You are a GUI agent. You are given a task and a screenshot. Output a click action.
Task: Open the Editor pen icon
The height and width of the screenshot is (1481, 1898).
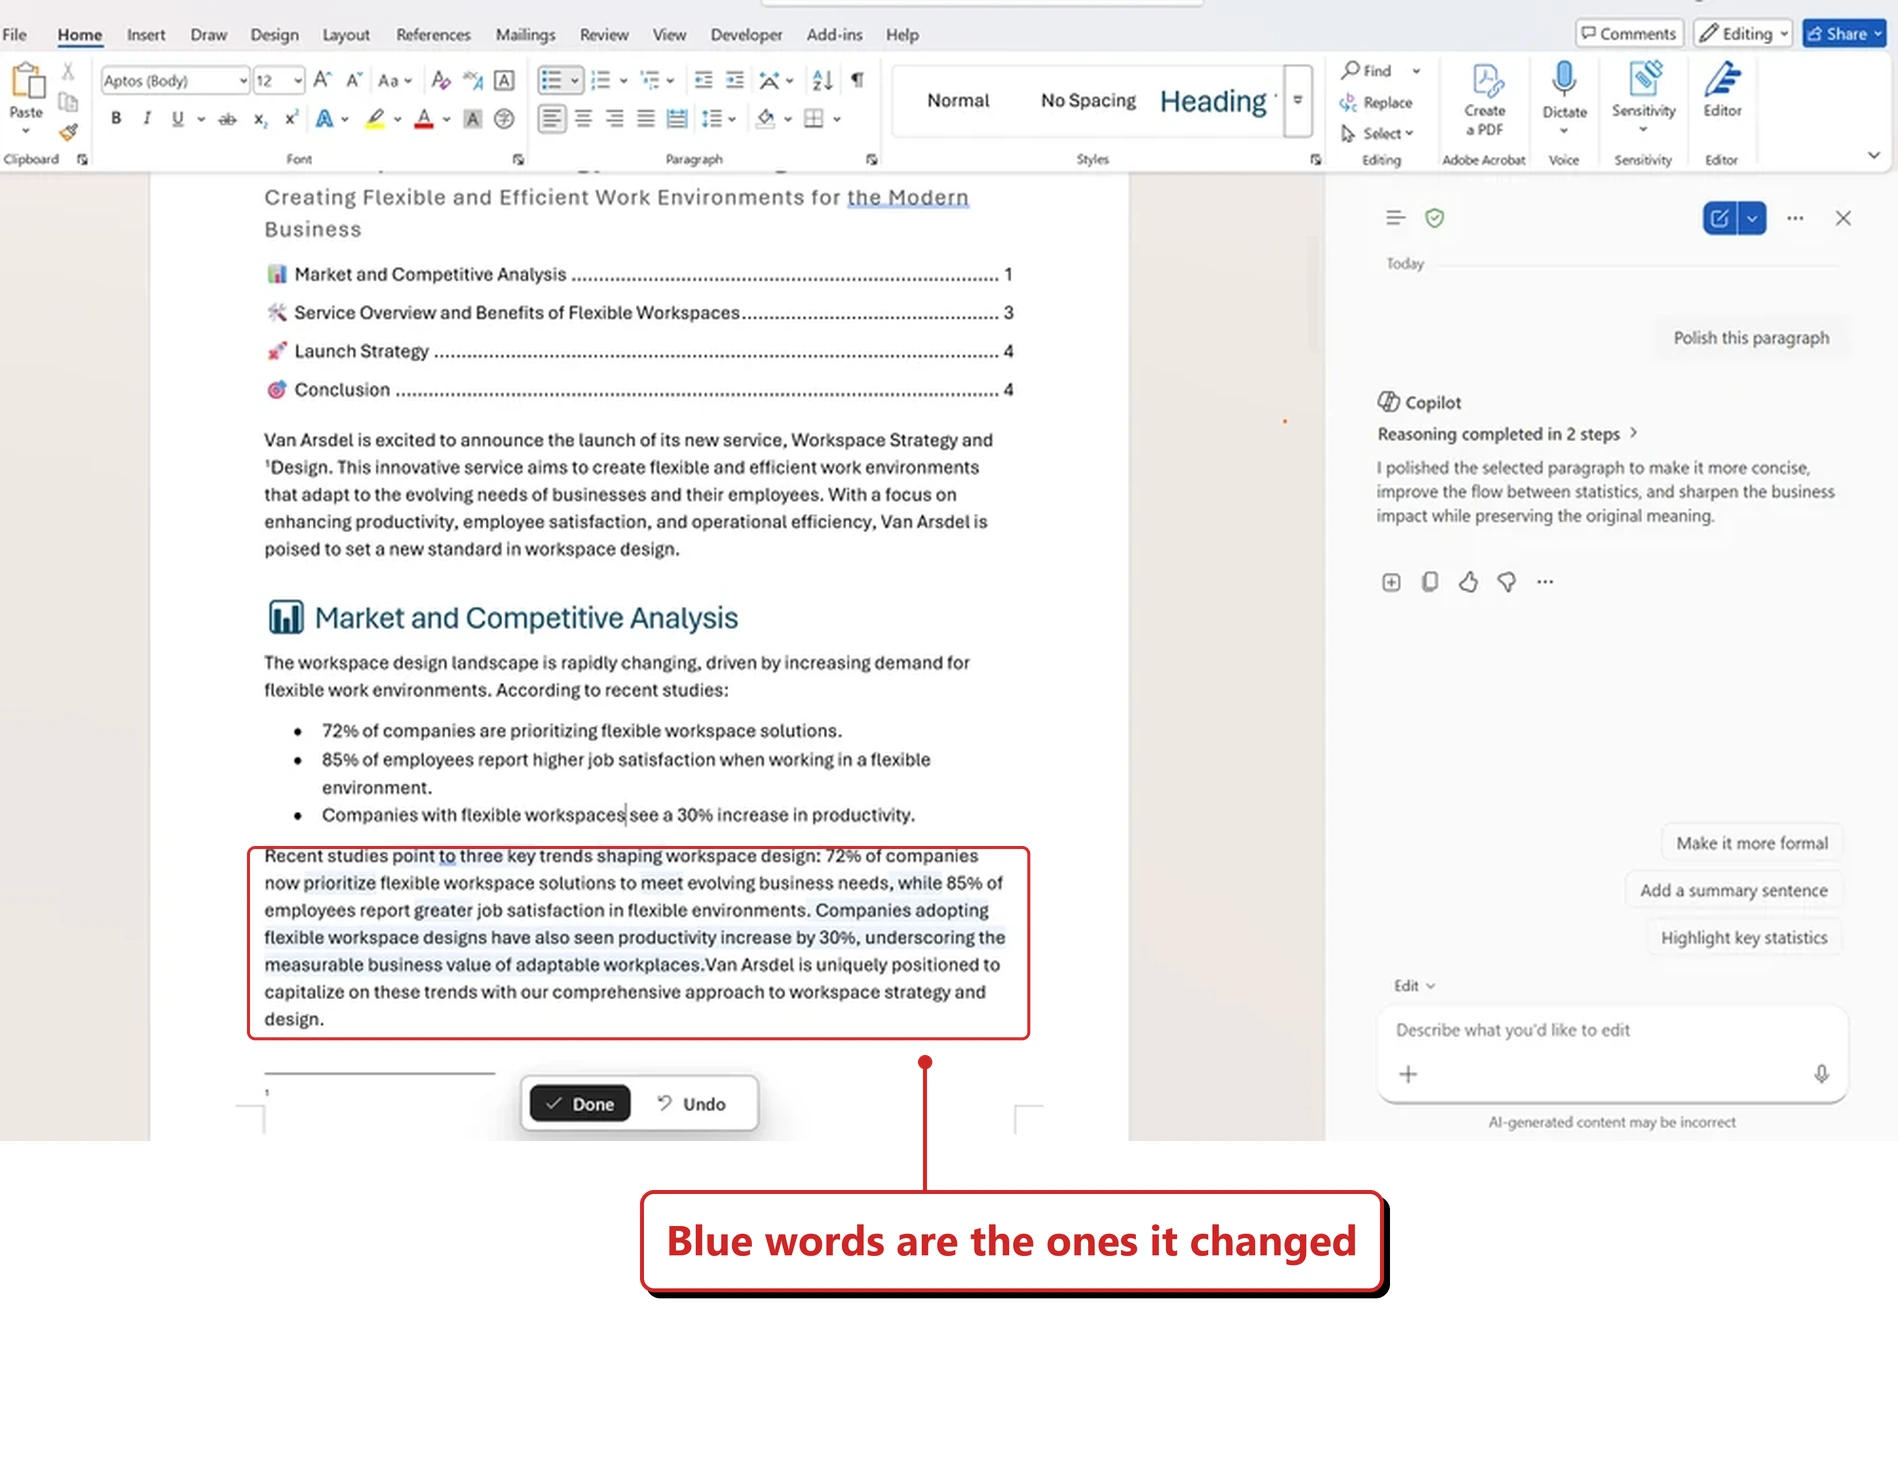point(1722,79)
